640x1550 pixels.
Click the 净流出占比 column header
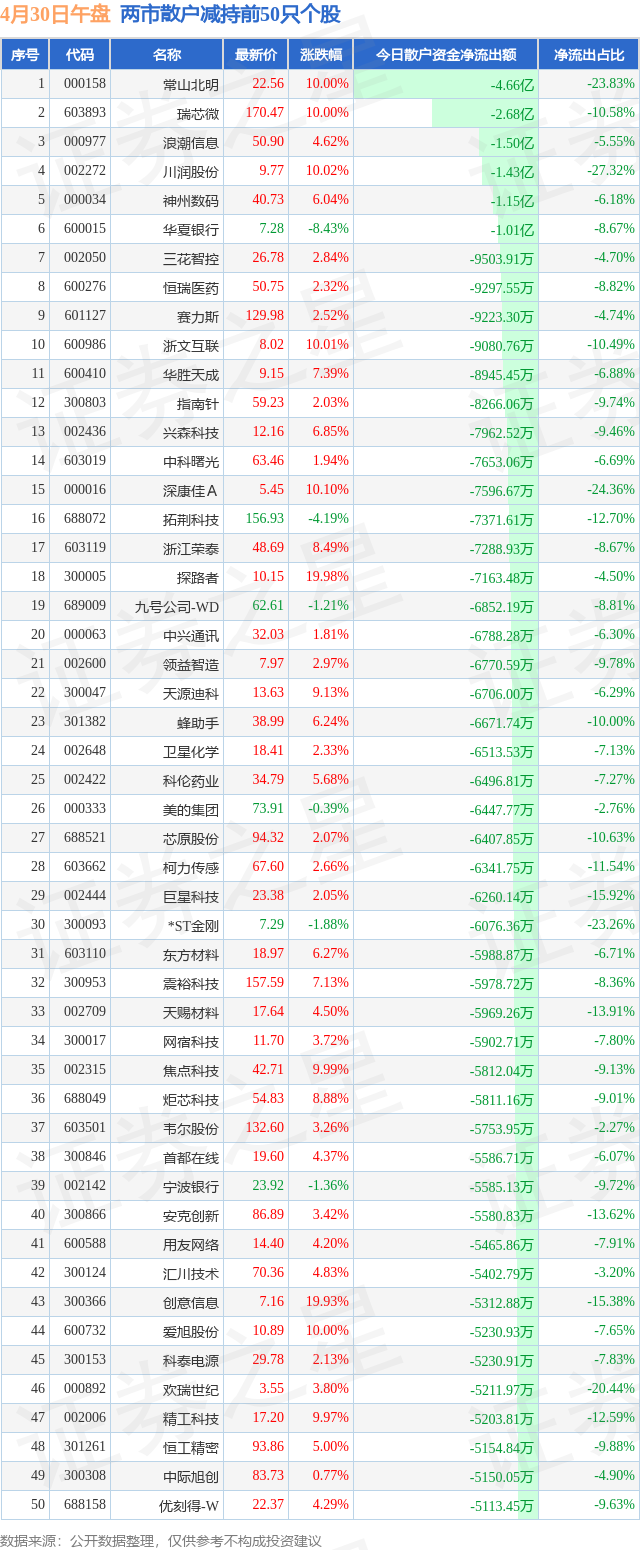589,55
